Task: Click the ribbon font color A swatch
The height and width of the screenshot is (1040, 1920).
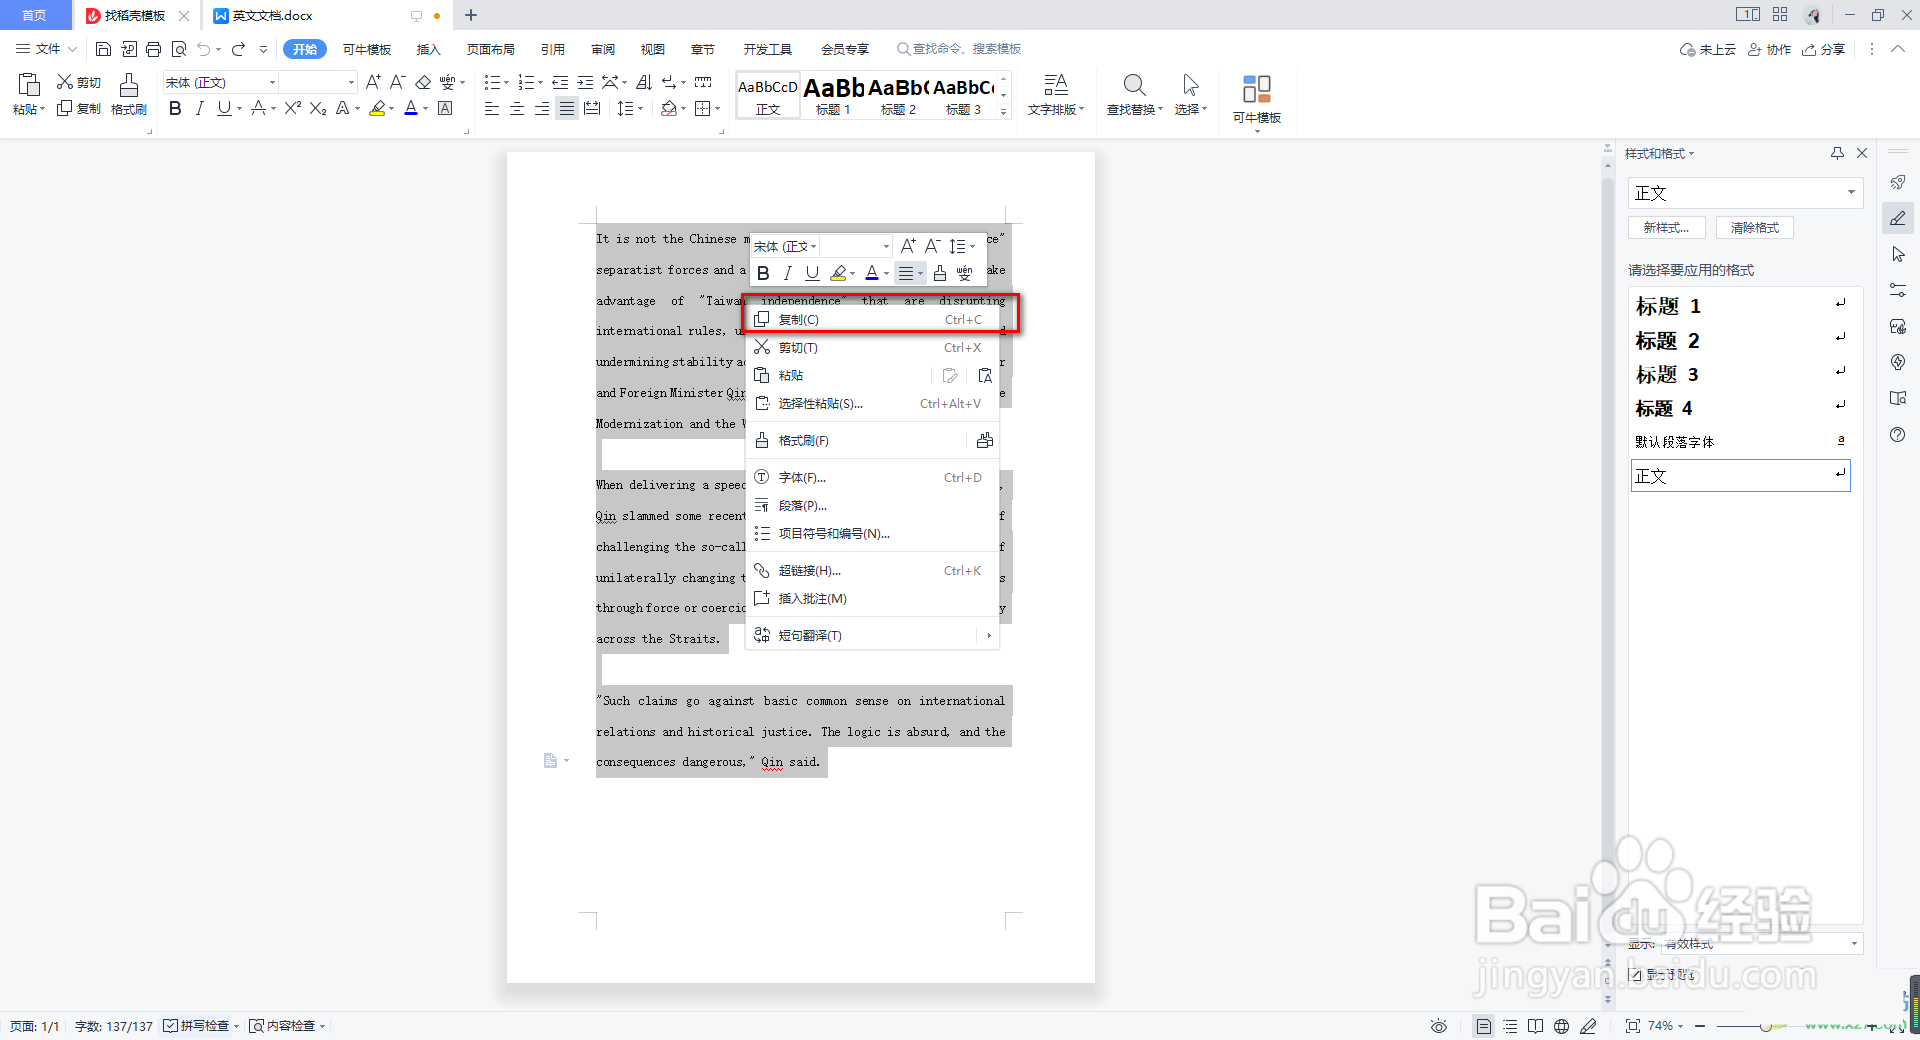Action: point(410,108)
